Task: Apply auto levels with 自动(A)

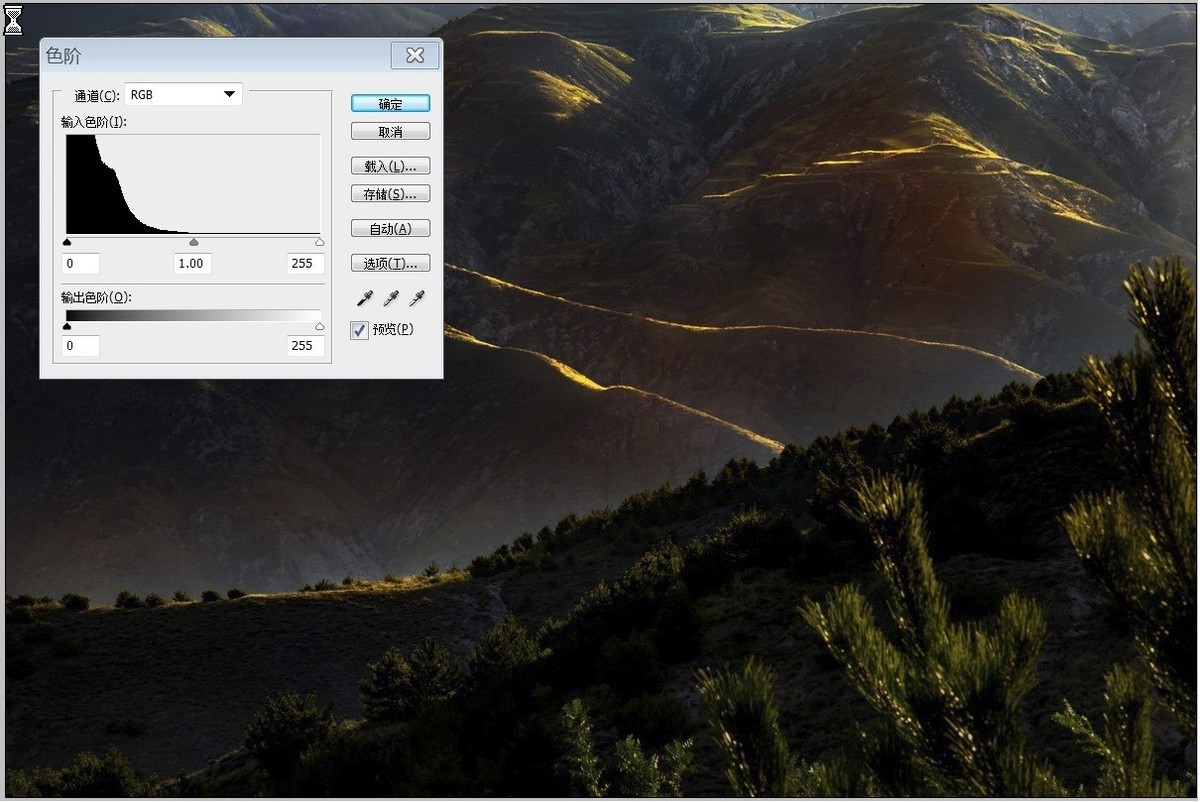Action: point(391,229)
